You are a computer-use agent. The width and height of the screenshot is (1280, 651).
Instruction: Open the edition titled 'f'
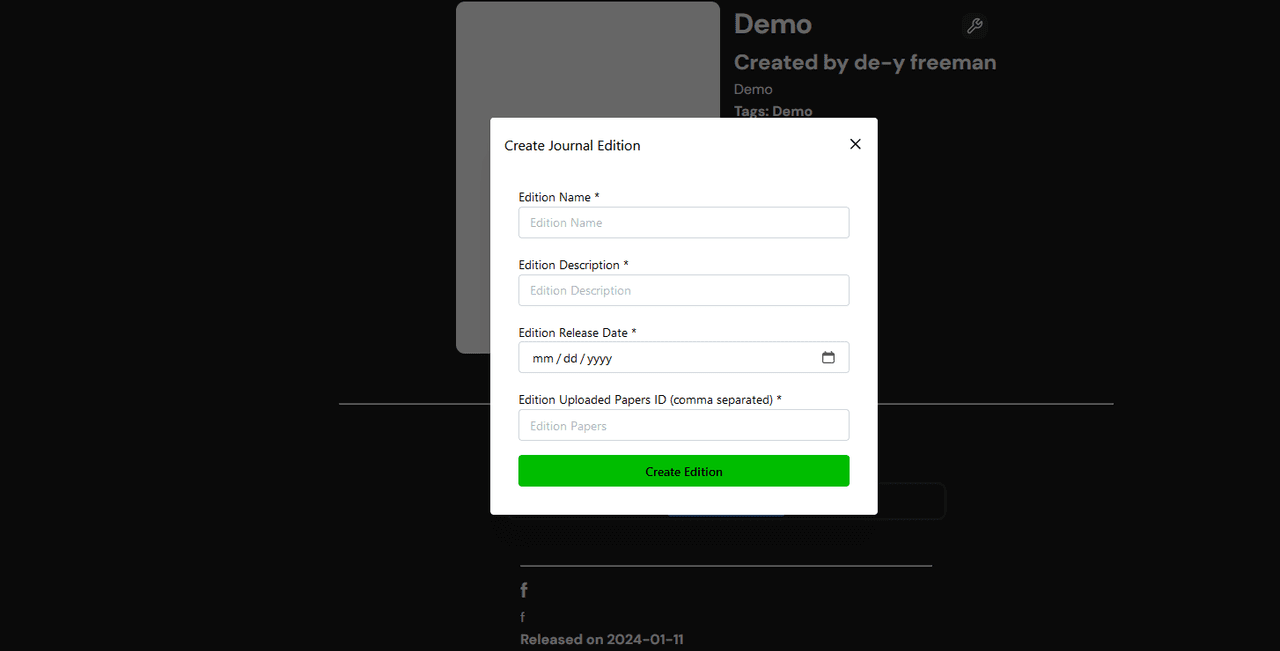(x=524, y=591)
